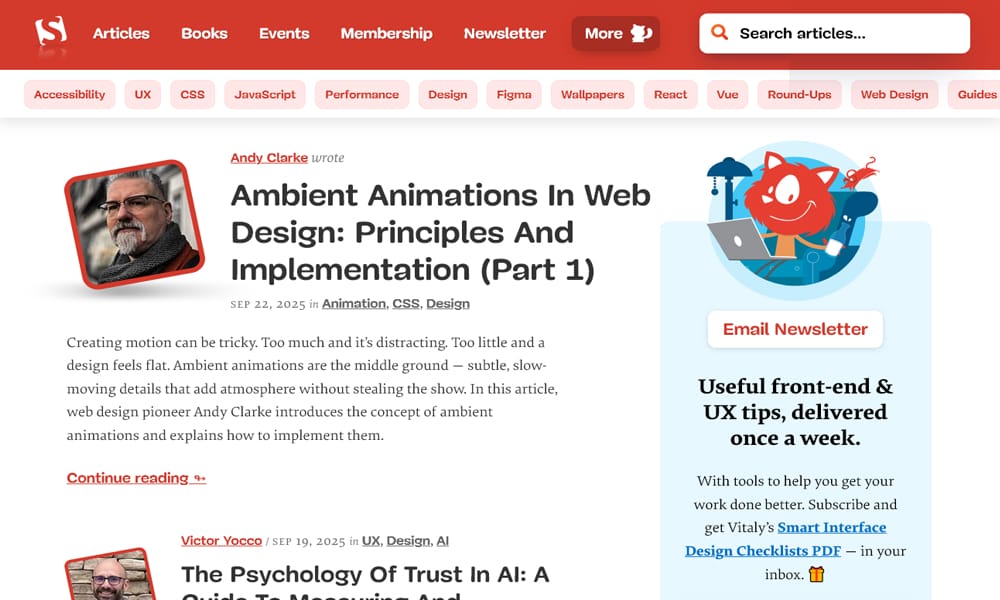Click the red cat mascot illustration
This screenshot has height=600, width=1000.
[795, 215]
